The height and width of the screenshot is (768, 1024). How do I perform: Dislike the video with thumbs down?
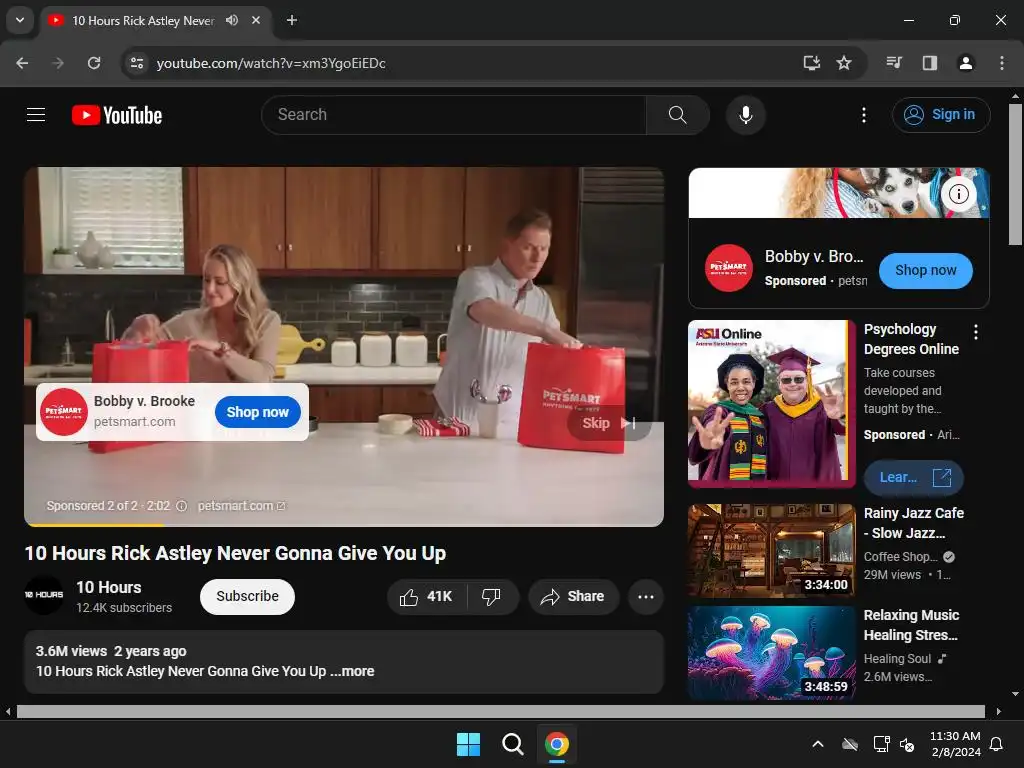492,596
